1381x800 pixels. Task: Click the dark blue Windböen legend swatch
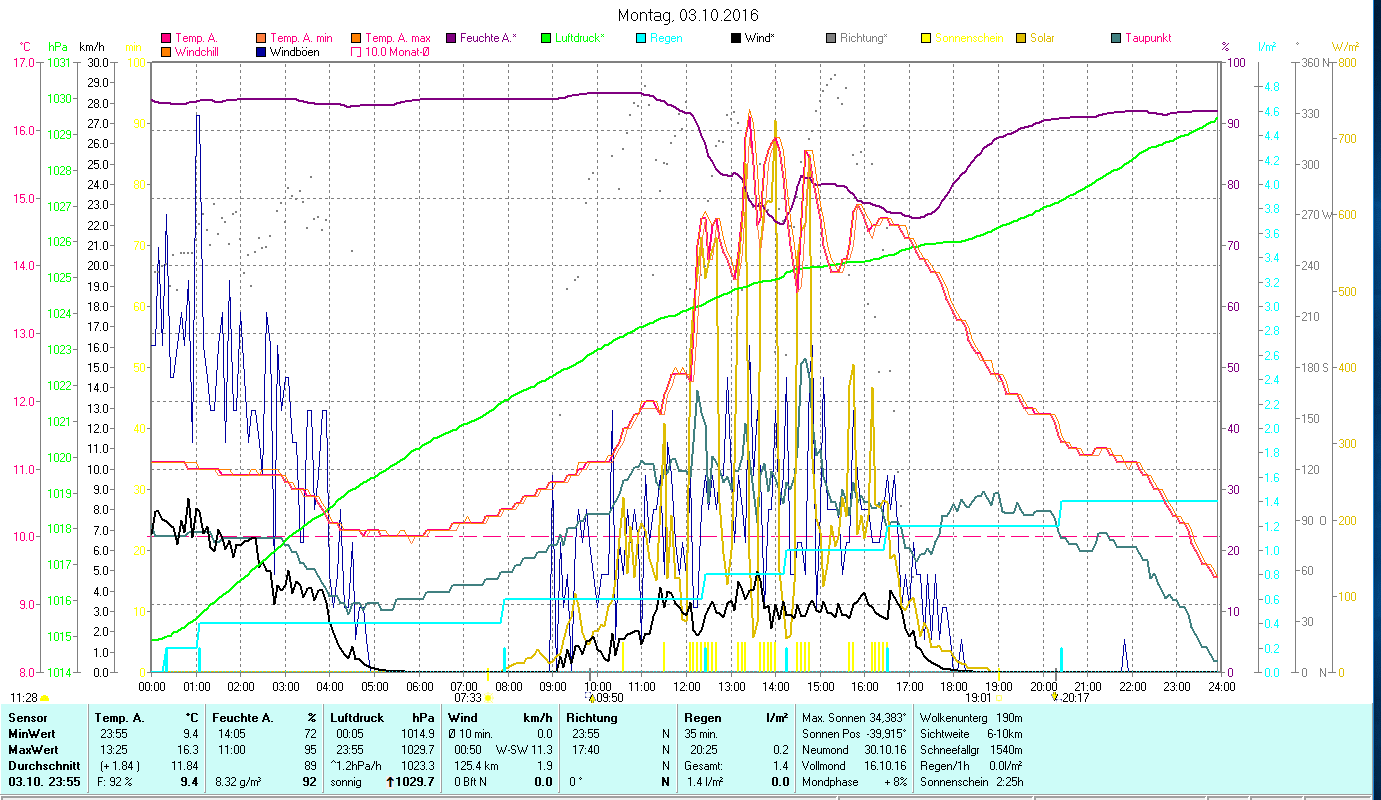coord(260,51)
